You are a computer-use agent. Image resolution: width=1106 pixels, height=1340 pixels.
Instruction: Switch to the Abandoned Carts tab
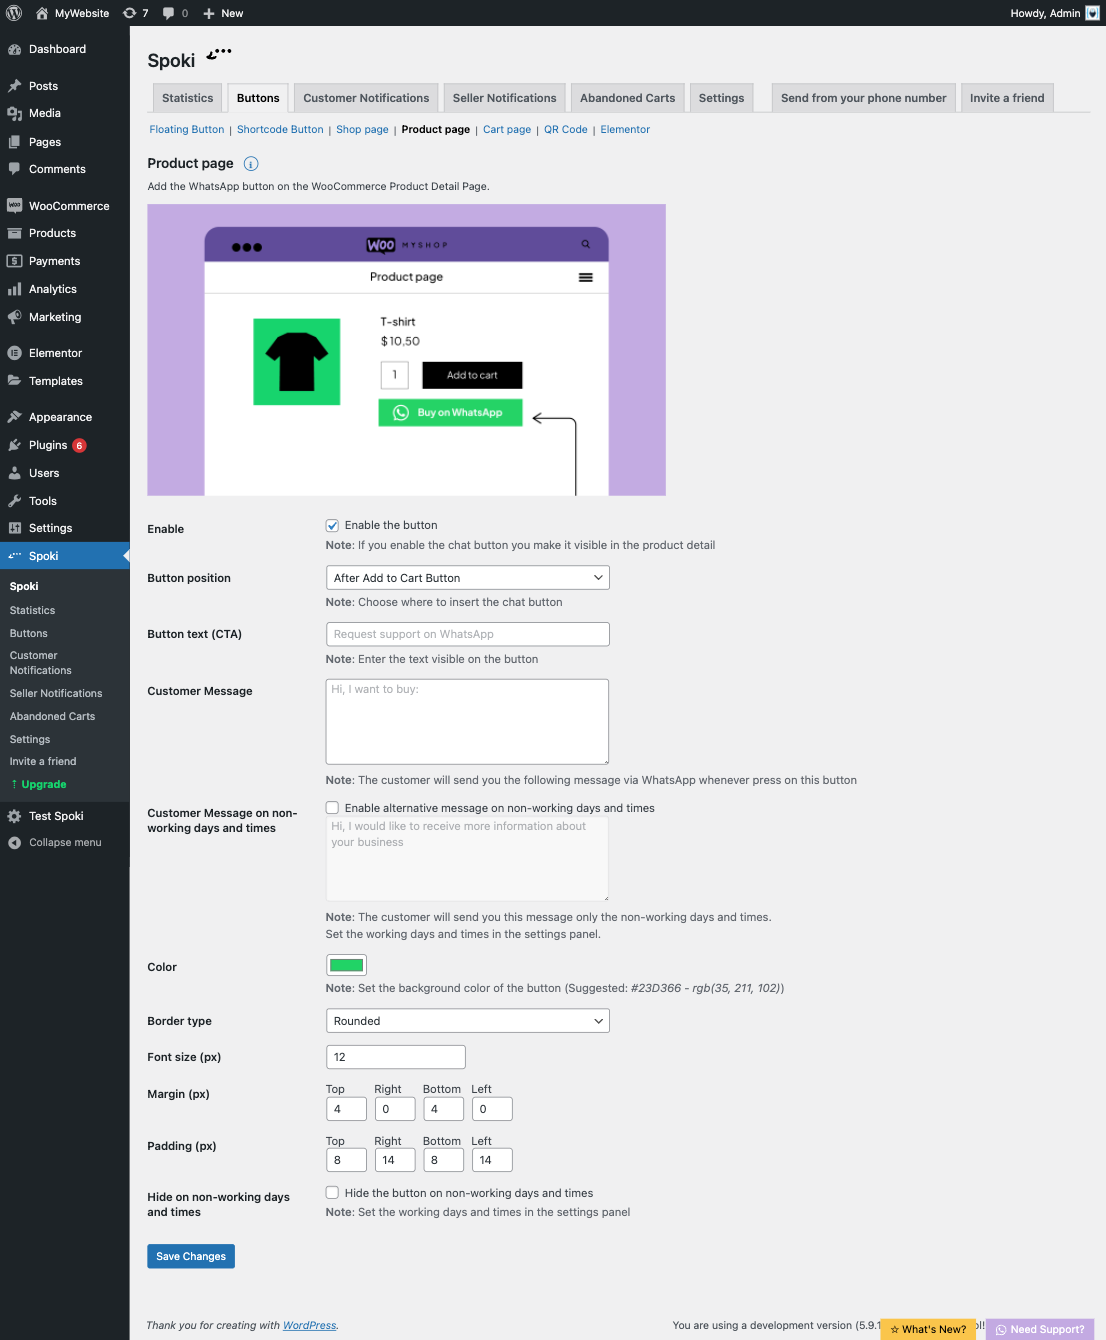tap(628, 98)
